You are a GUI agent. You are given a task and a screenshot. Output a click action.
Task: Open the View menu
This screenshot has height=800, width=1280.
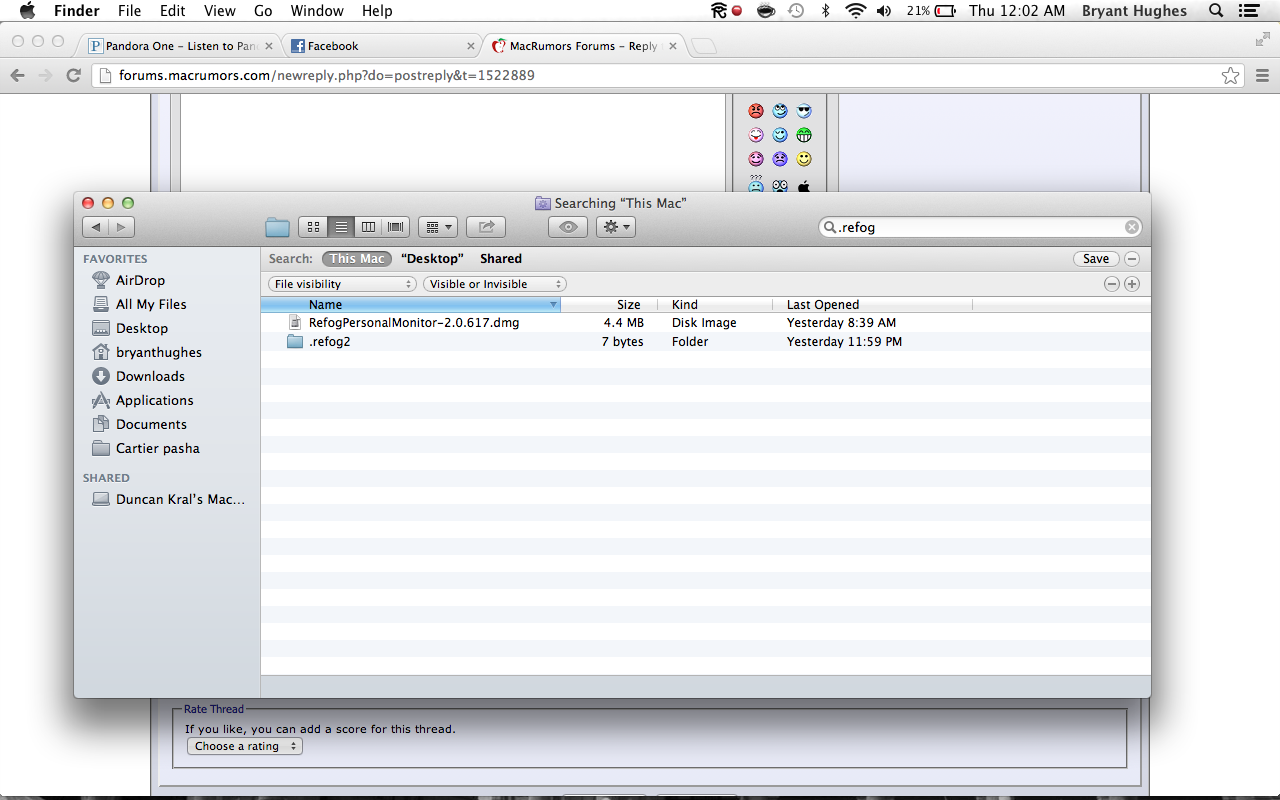pos(220,11)
